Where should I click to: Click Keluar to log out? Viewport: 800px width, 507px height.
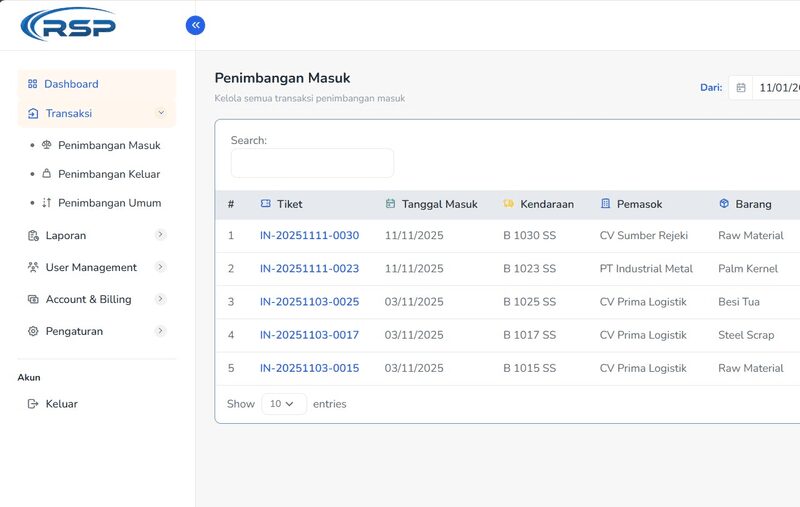[61, 404]
